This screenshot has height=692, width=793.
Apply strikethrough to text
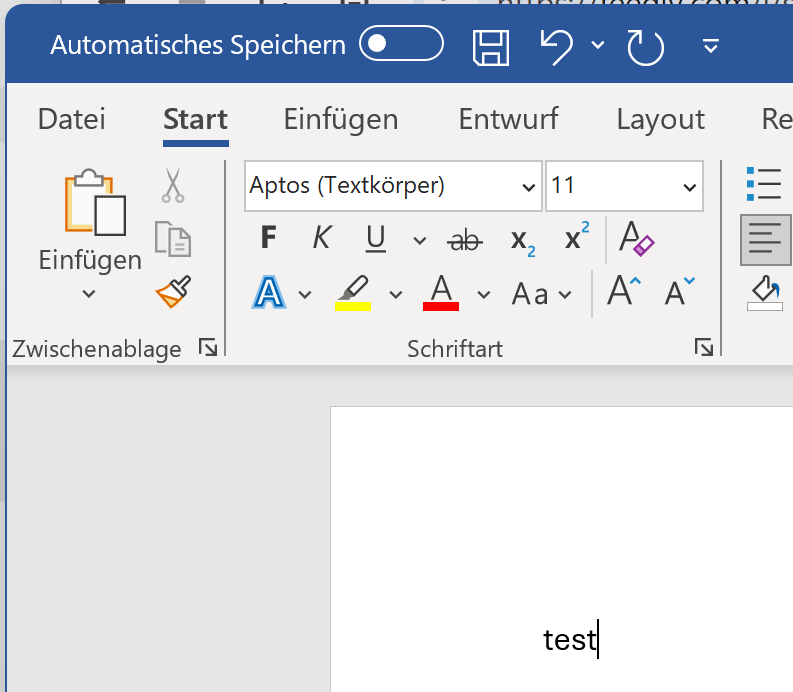(464, 239)
